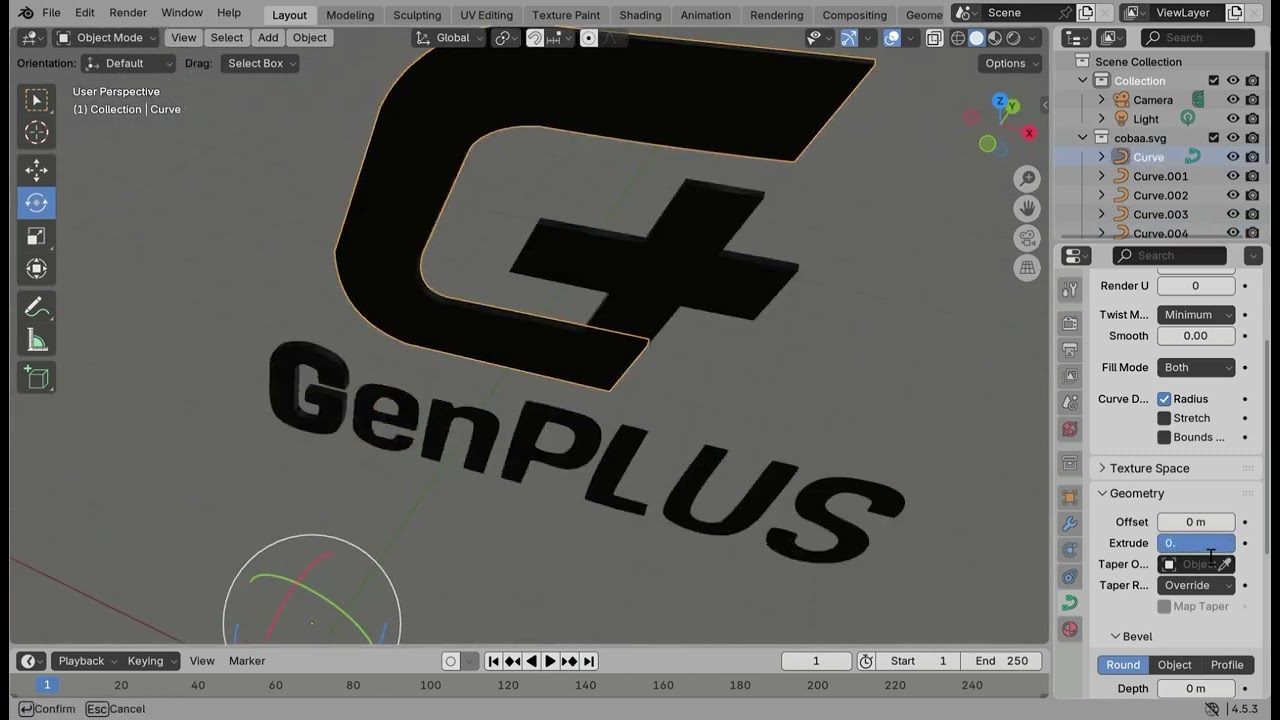Select the Move tool
Image resolution: width=1280 pixels, height=720 pixels.
click(x=36, y=170)
